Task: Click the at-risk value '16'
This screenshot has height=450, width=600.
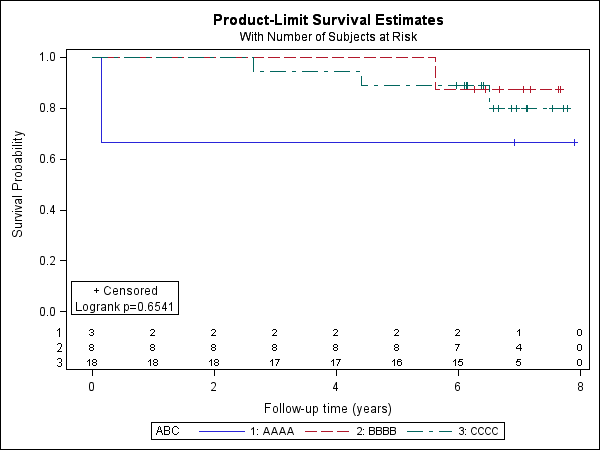Action: click(x=397, y=363)
